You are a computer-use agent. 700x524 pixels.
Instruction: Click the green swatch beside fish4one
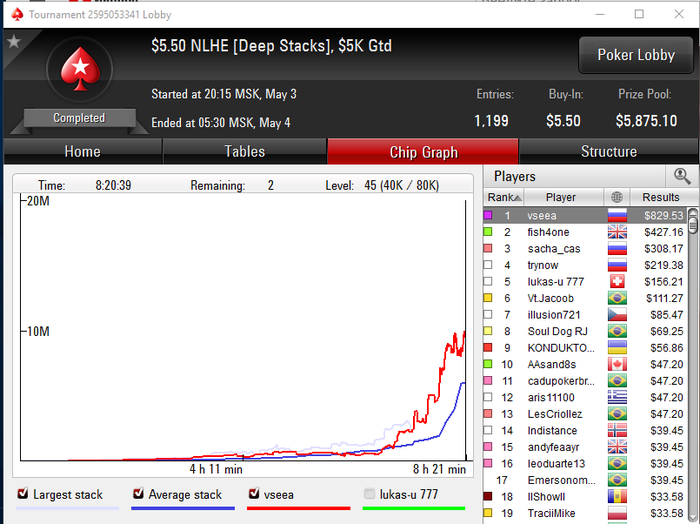pyautogui.click(x=488, y=232)
